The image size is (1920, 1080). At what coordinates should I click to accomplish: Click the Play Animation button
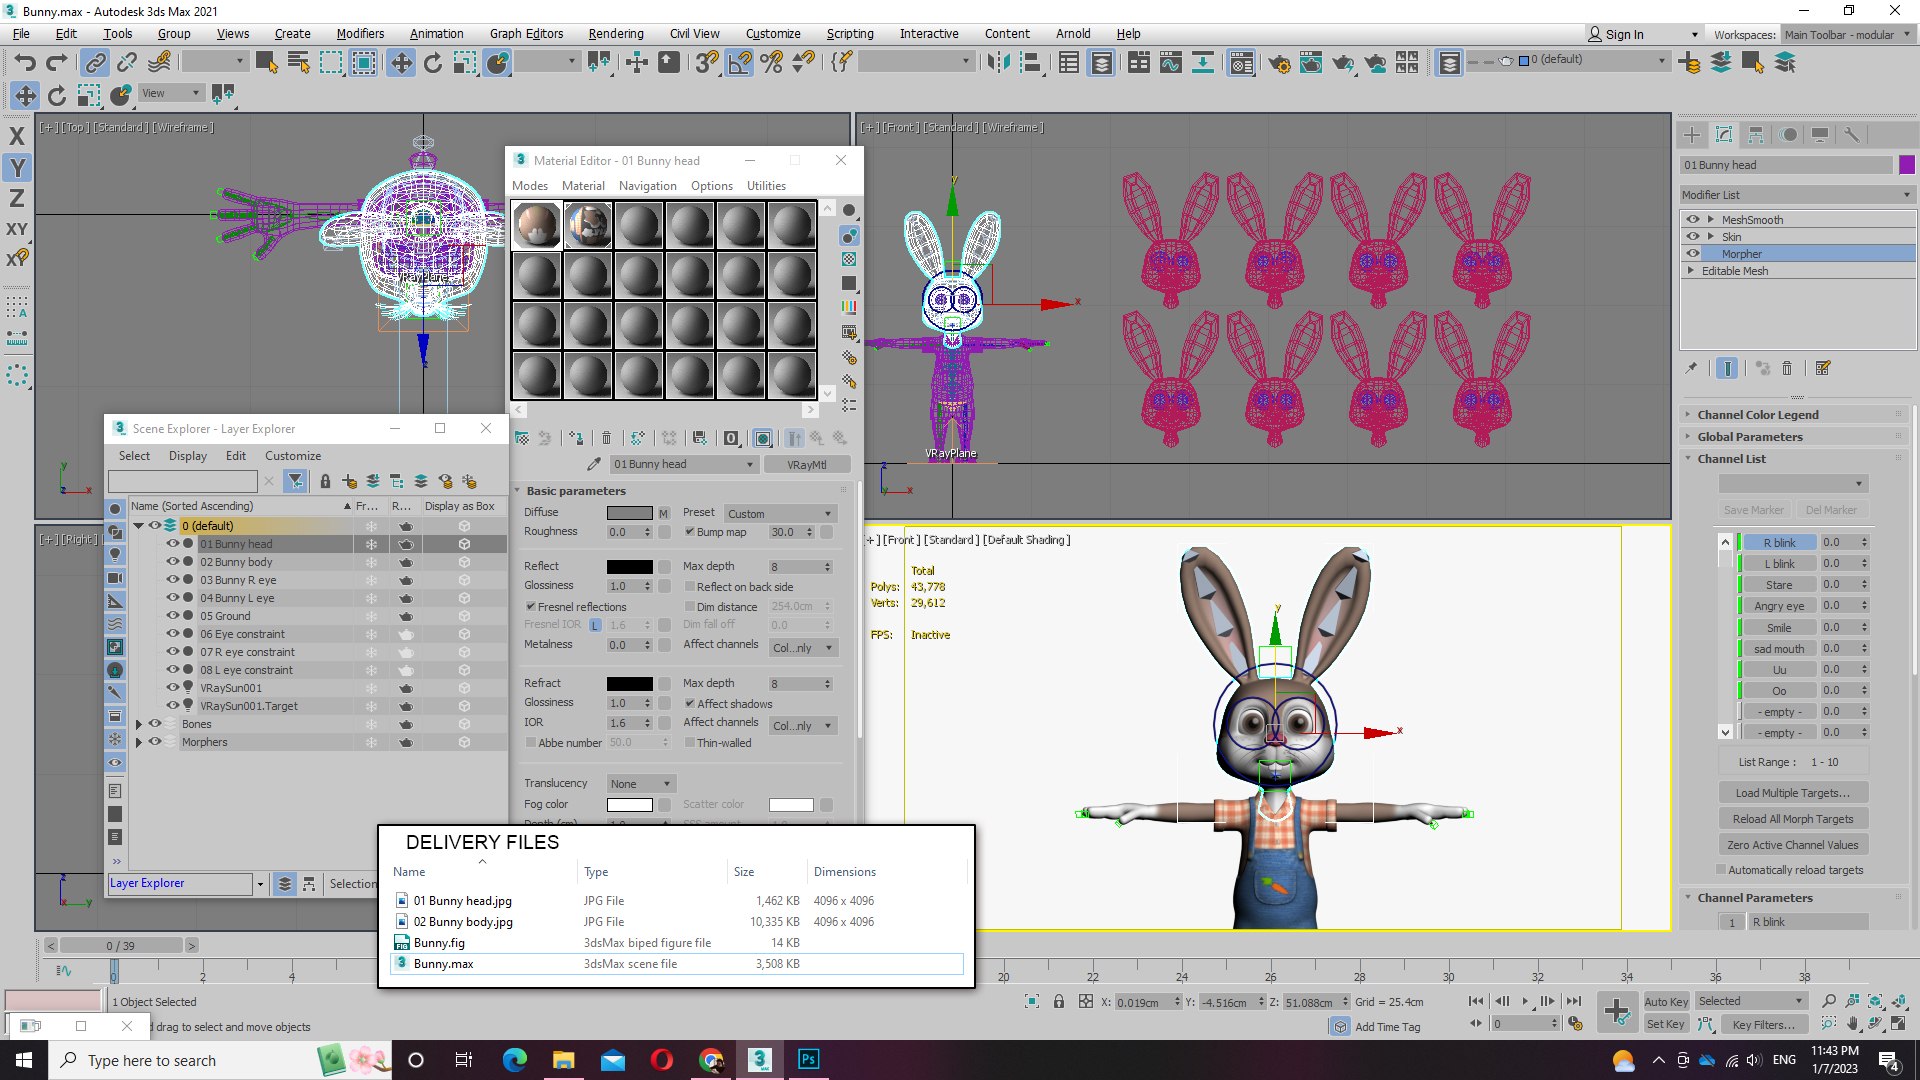[1525, 1001]
